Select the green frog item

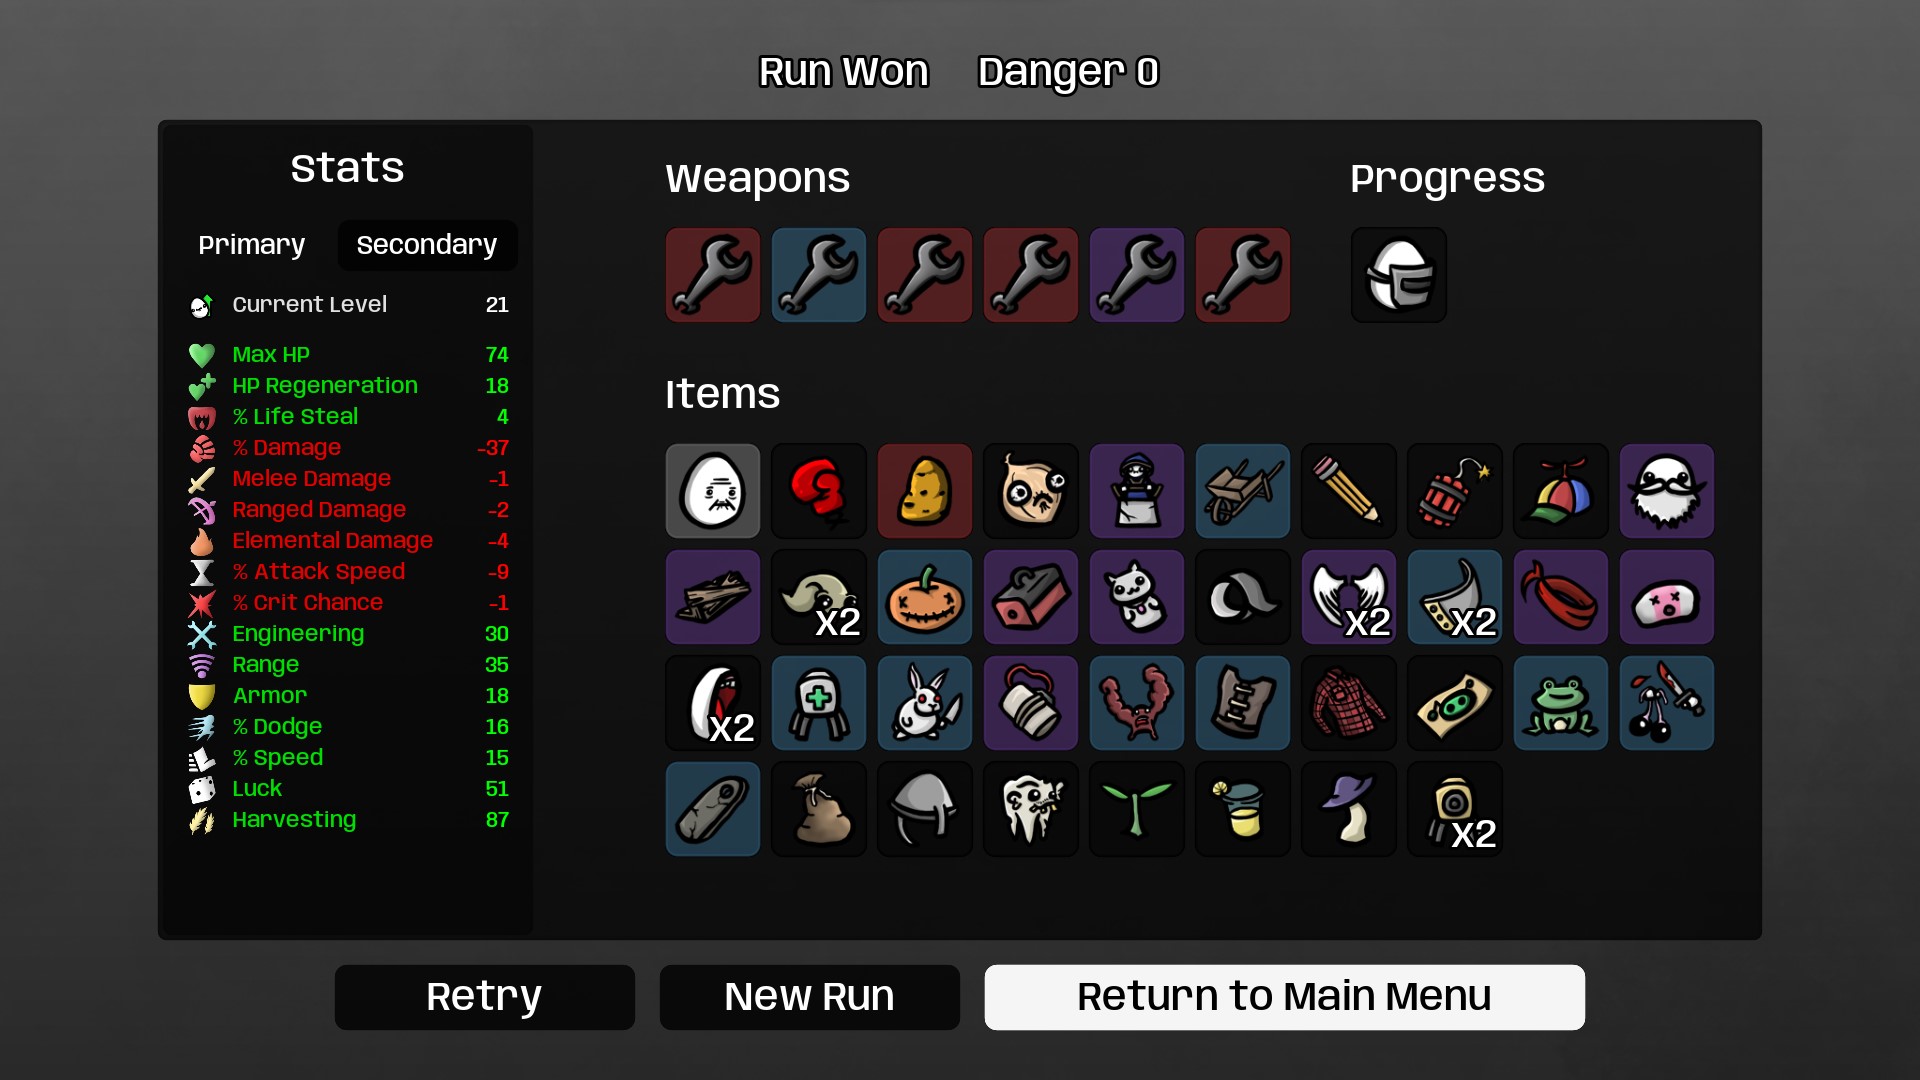pos(1561,703)
